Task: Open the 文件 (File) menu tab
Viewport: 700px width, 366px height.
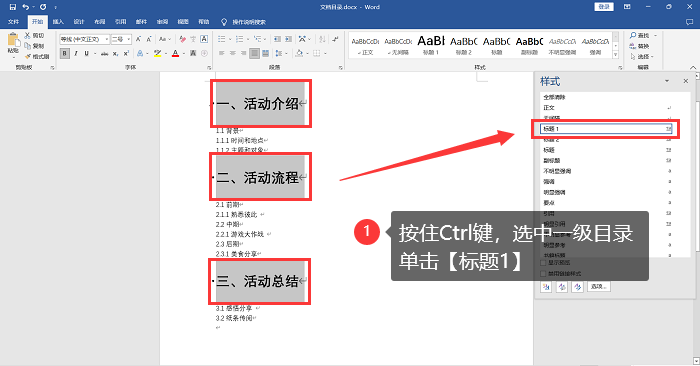Action: [13, 21]
